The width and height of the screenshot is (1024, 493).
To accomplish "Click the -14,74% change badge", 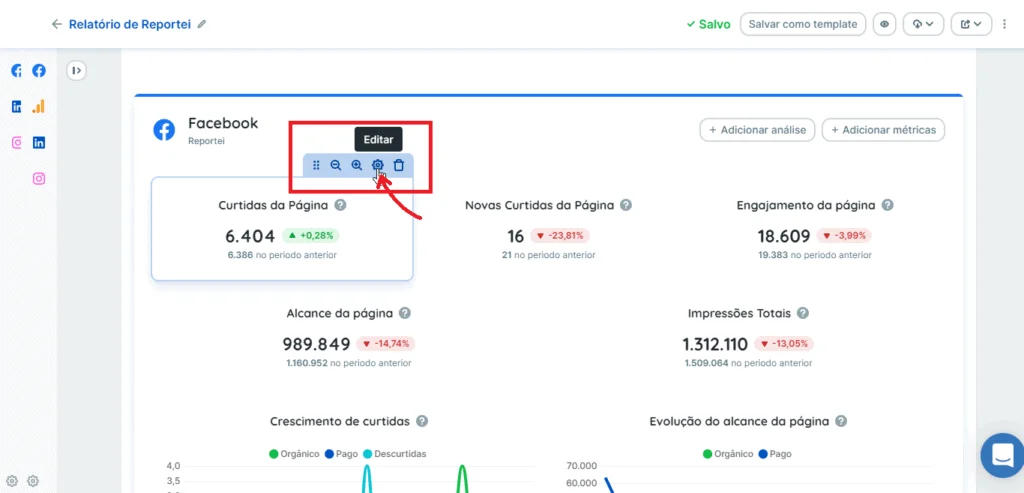I will click(387, 344).
